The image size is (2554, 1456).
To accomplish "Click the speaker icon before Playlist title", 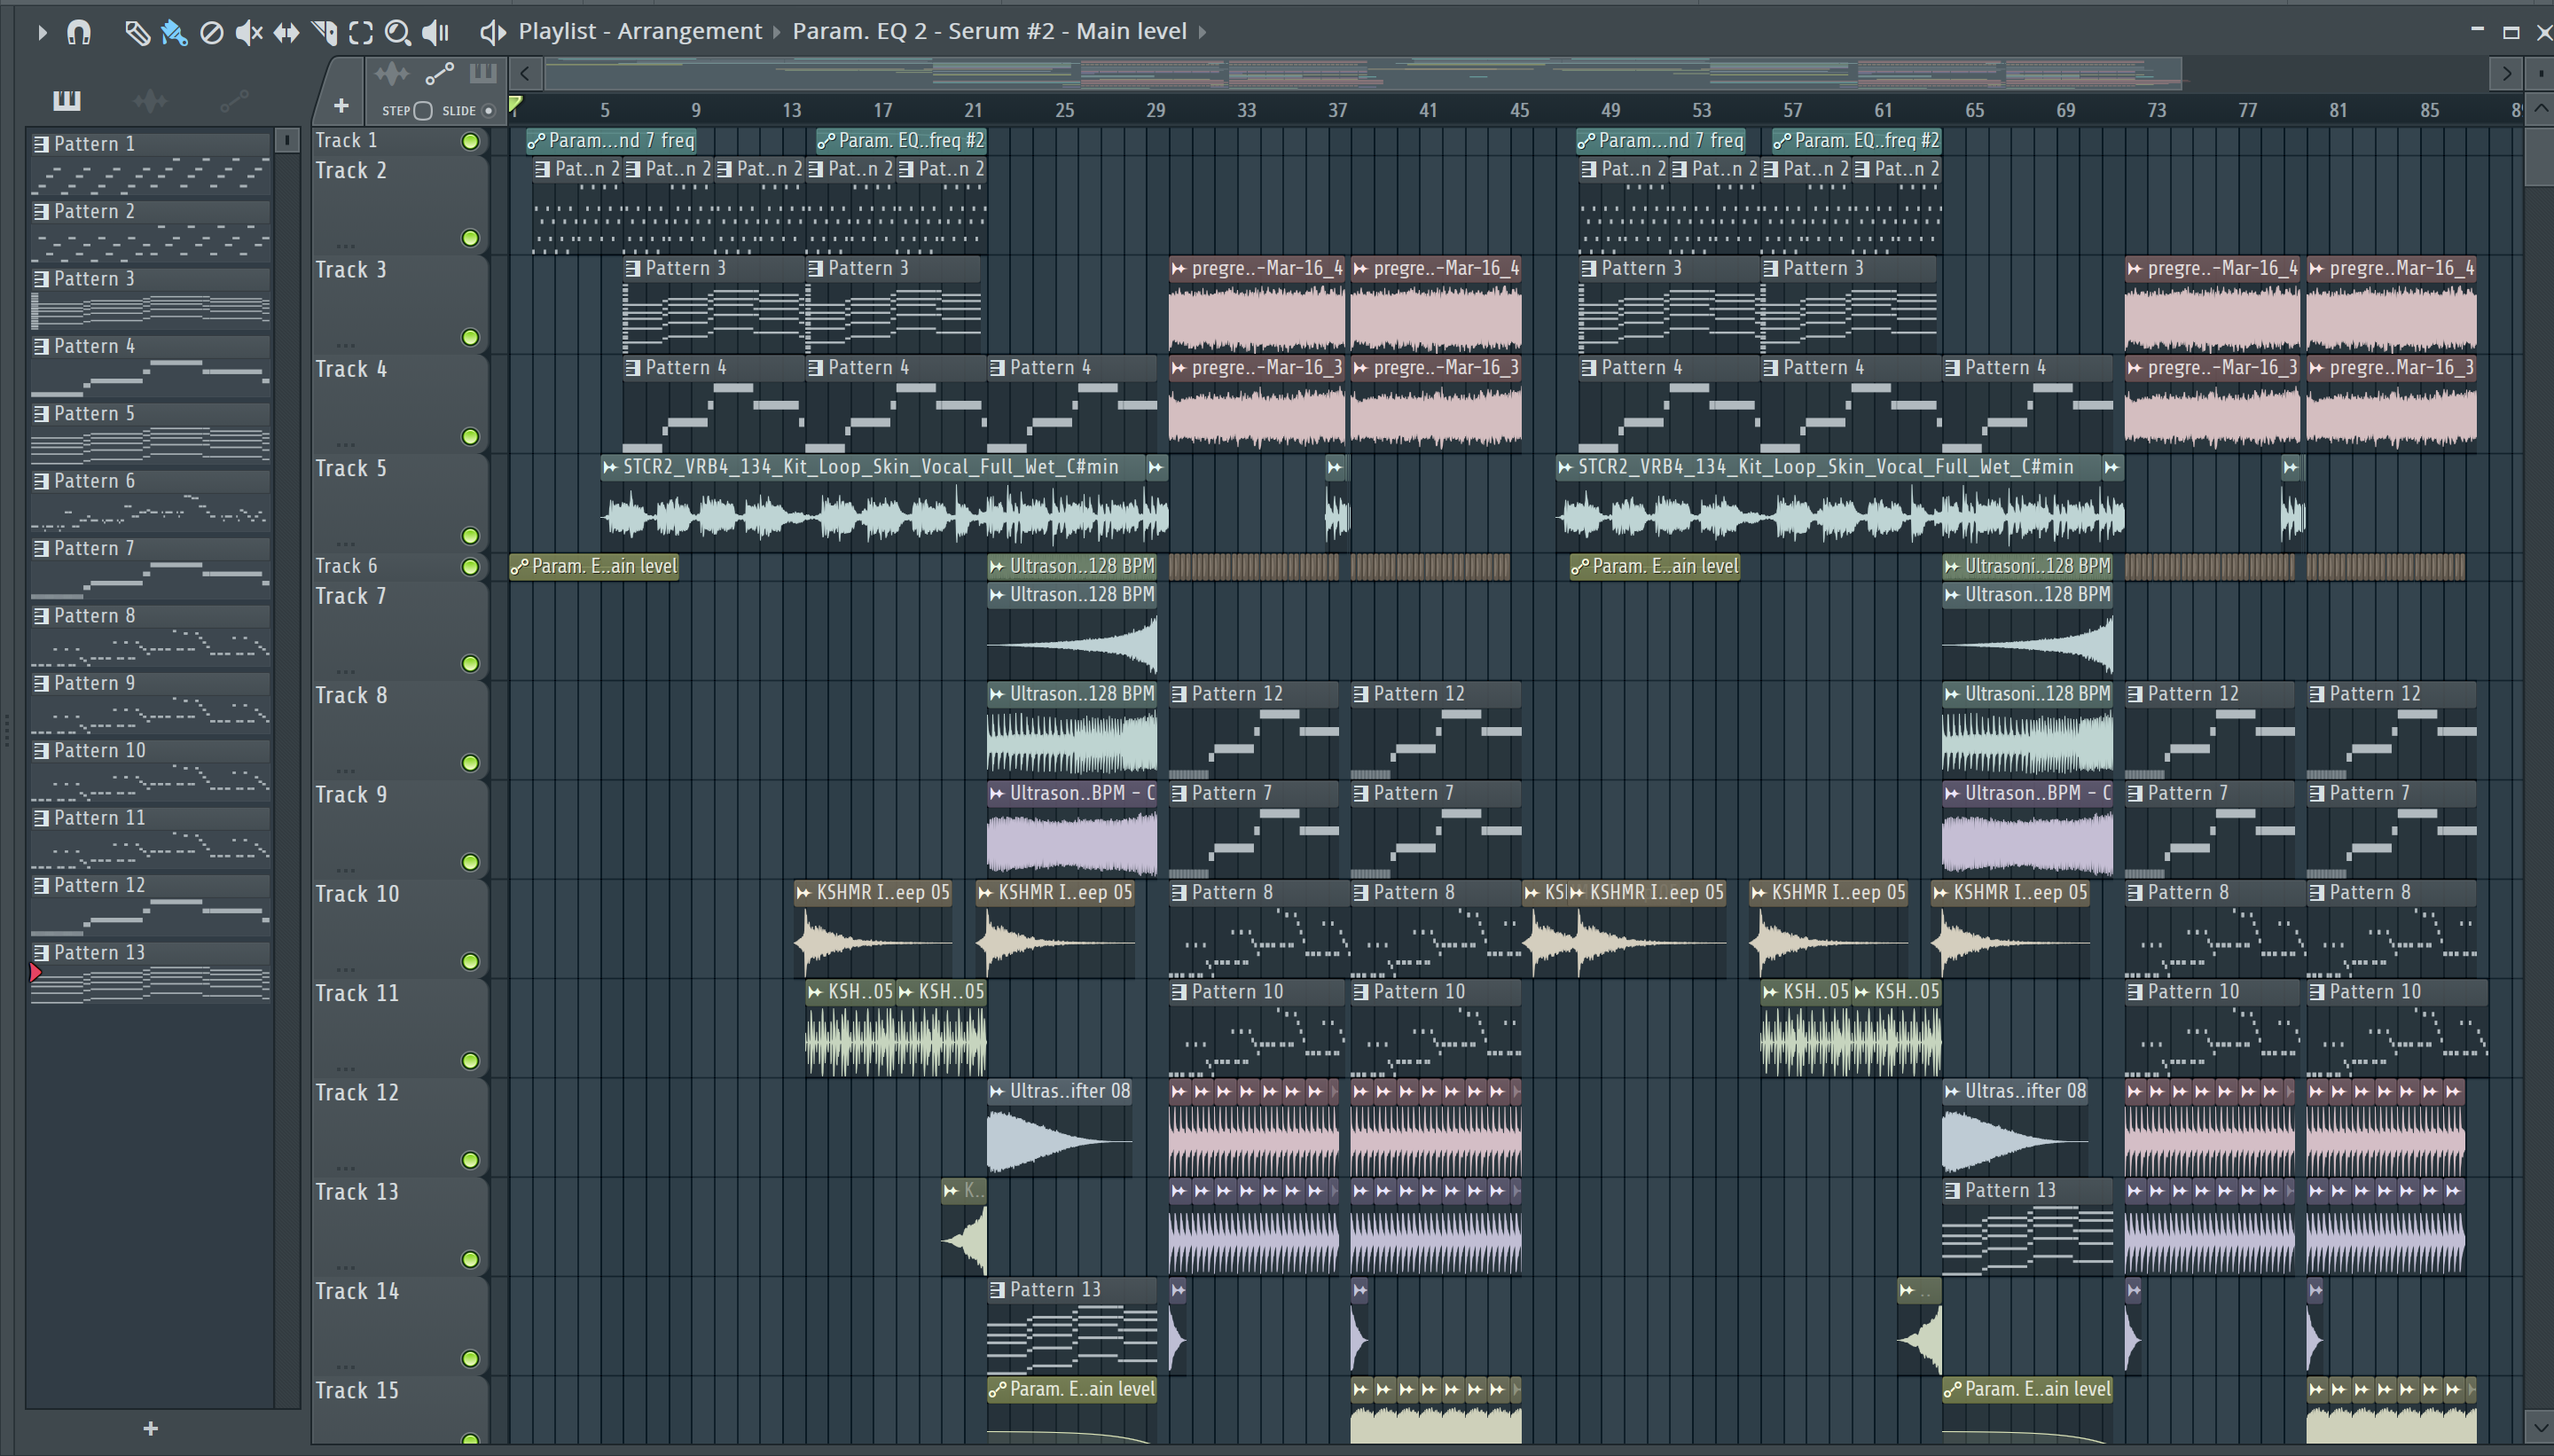I will (492, 33).
